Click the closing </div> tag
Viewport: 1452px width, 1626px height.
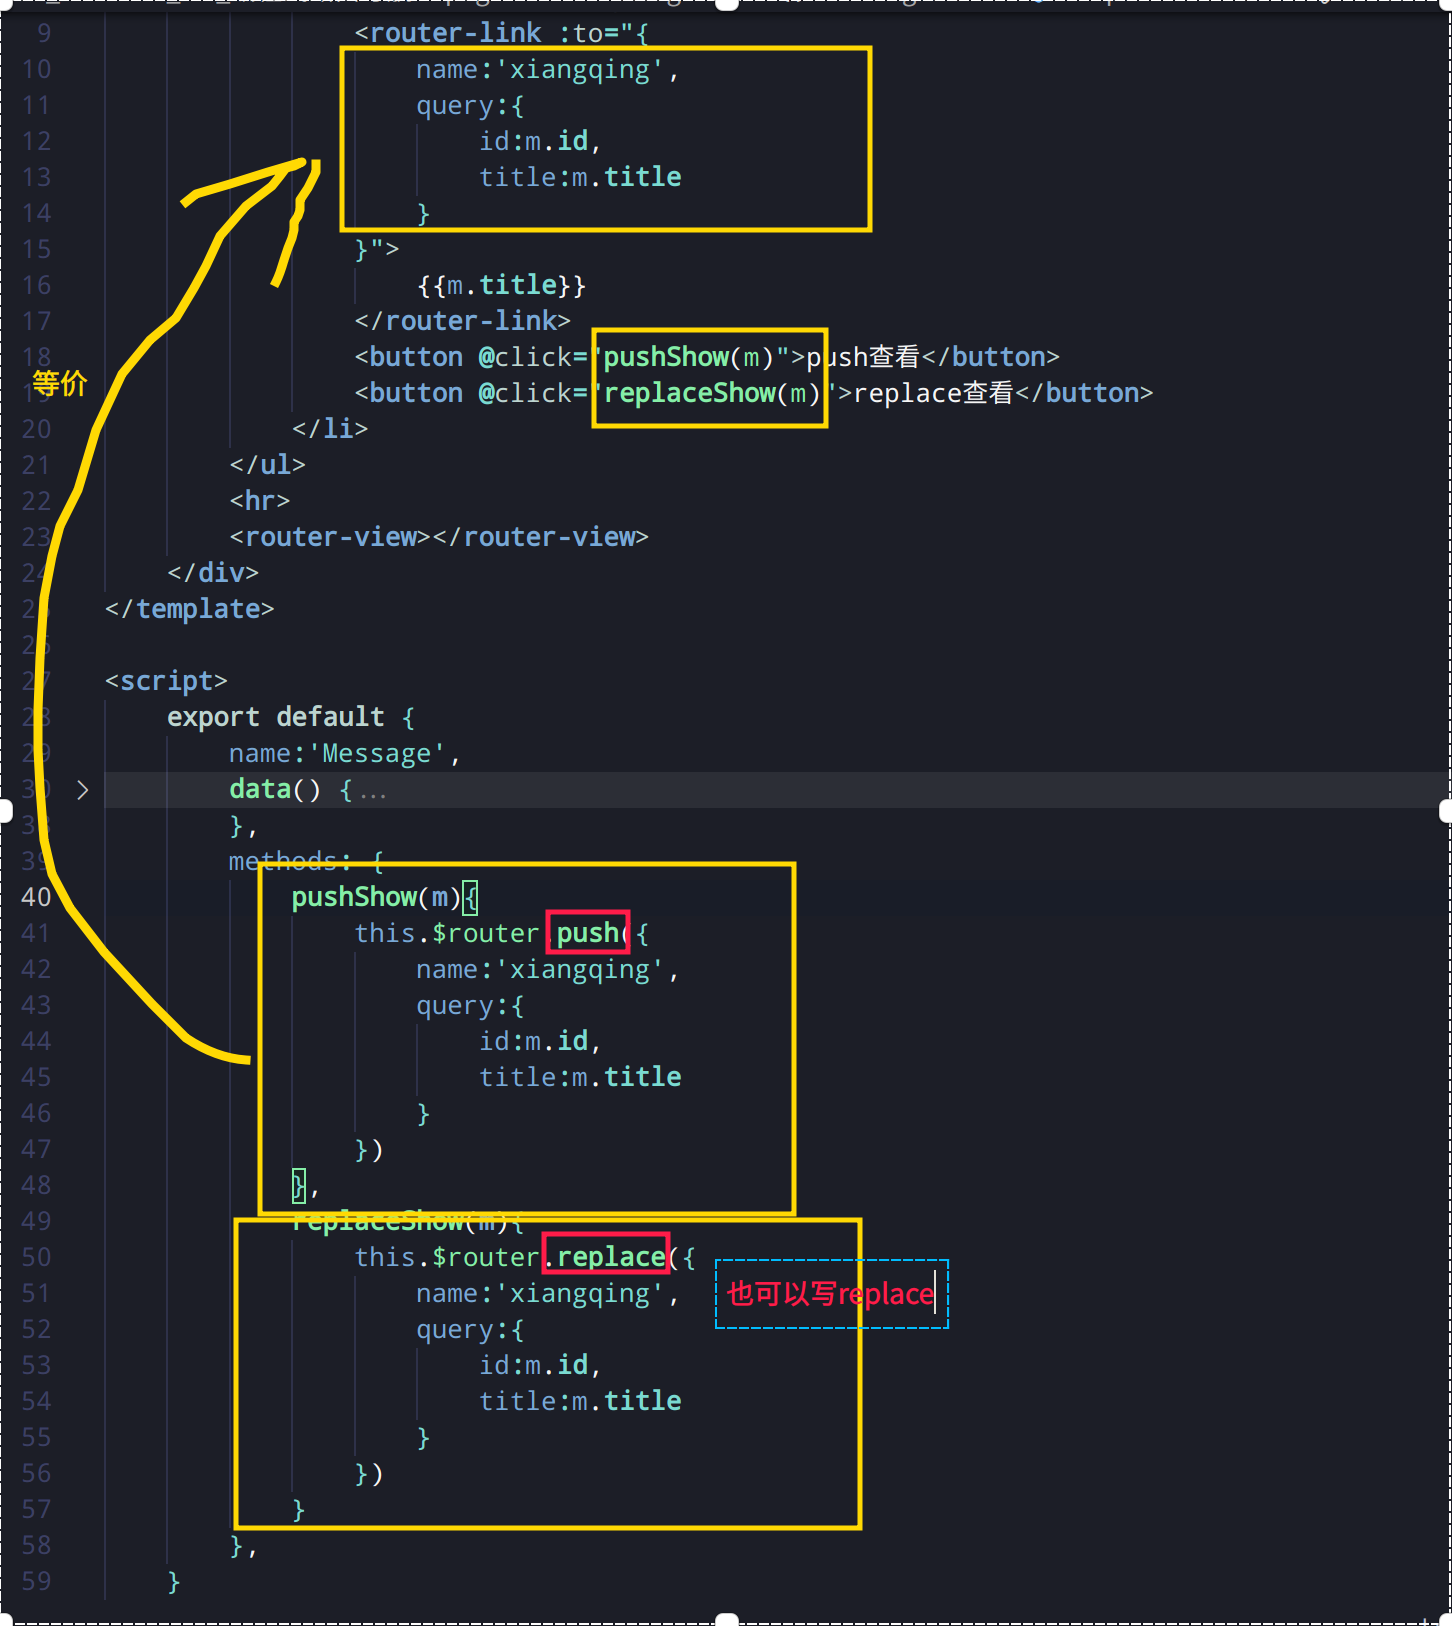tap(213, 573)
